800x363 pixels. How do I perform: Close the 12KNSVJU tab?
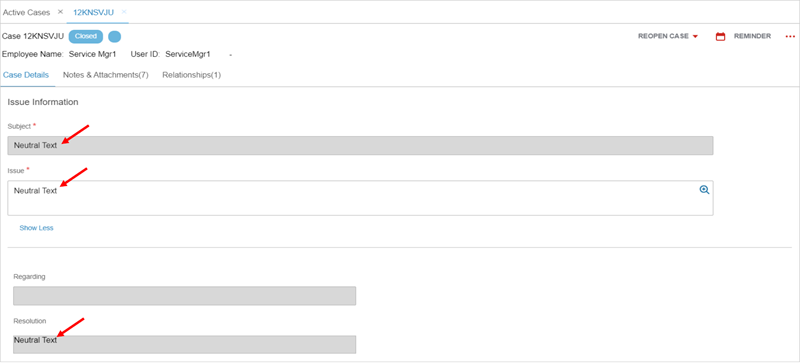point(124,11)
